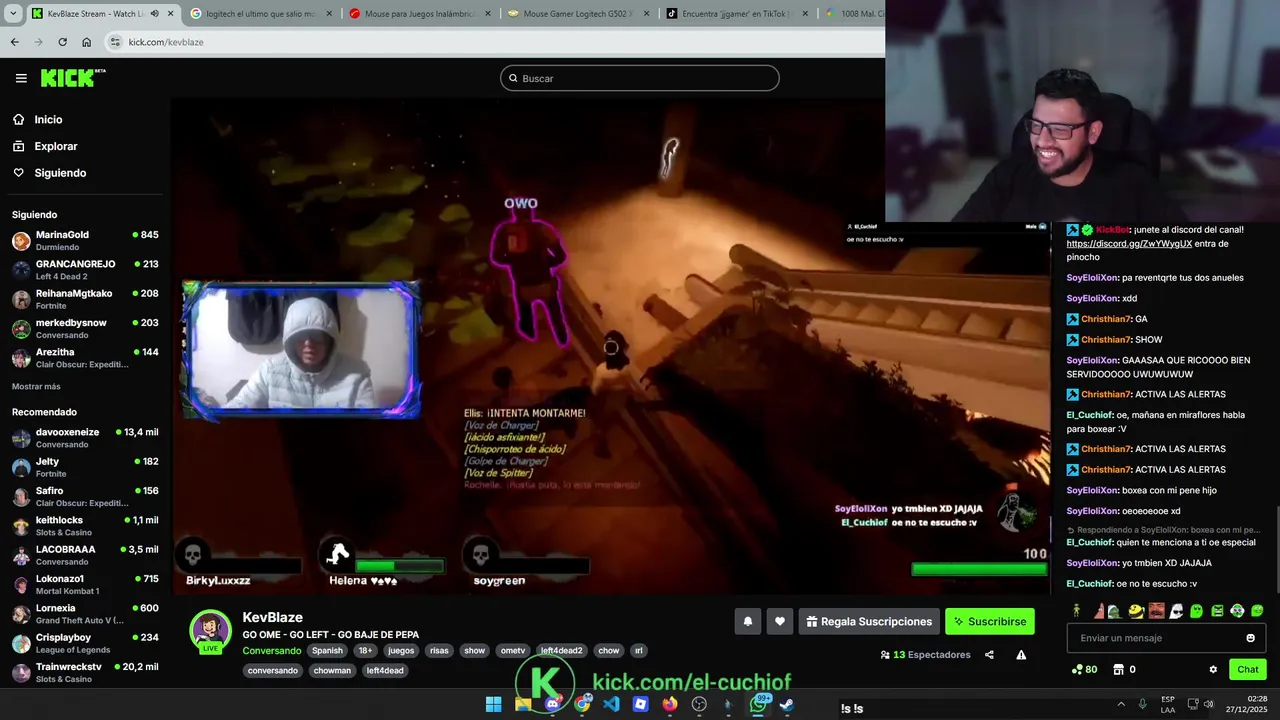Mute audio on KevBlaze Stream tab
Screen dimensions: 1280x720
pyautogui.click(x=154, y=14)
